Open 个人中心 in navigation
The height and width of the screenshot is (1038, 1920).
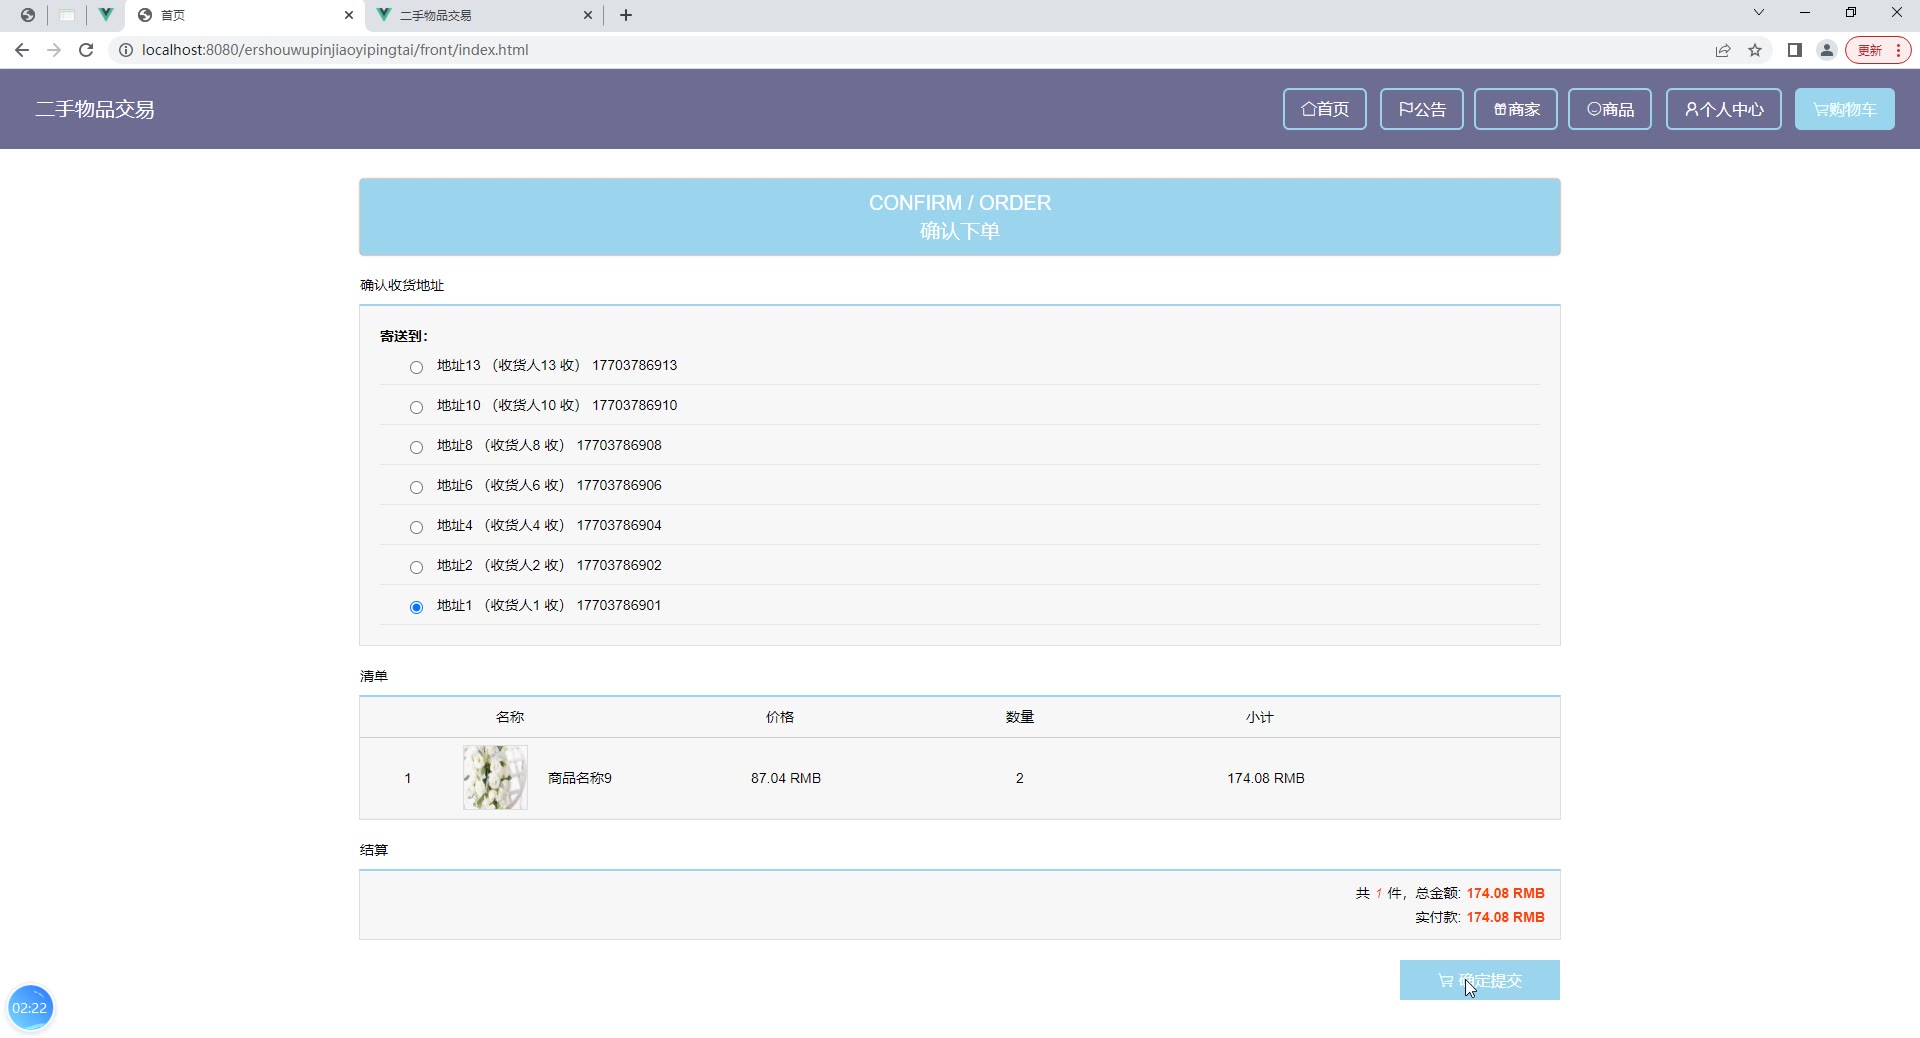click(1723, 109)
